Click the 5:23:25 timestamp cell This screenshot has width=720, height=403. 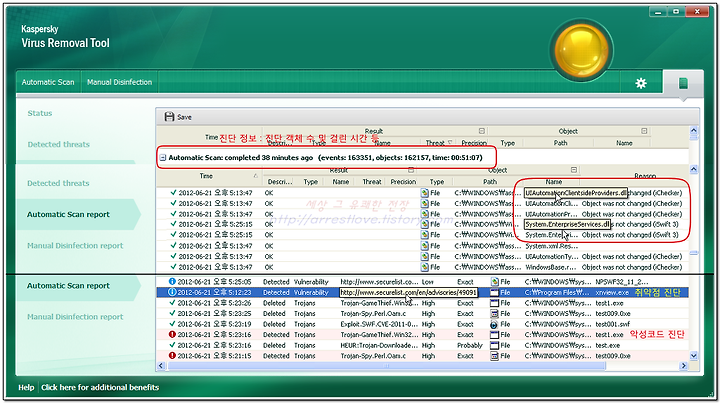coord(214,313)
